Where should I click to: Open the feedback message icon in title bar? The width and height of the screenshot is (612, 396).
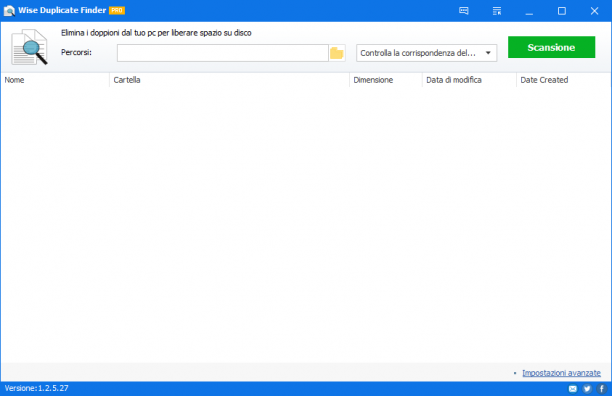464,11
